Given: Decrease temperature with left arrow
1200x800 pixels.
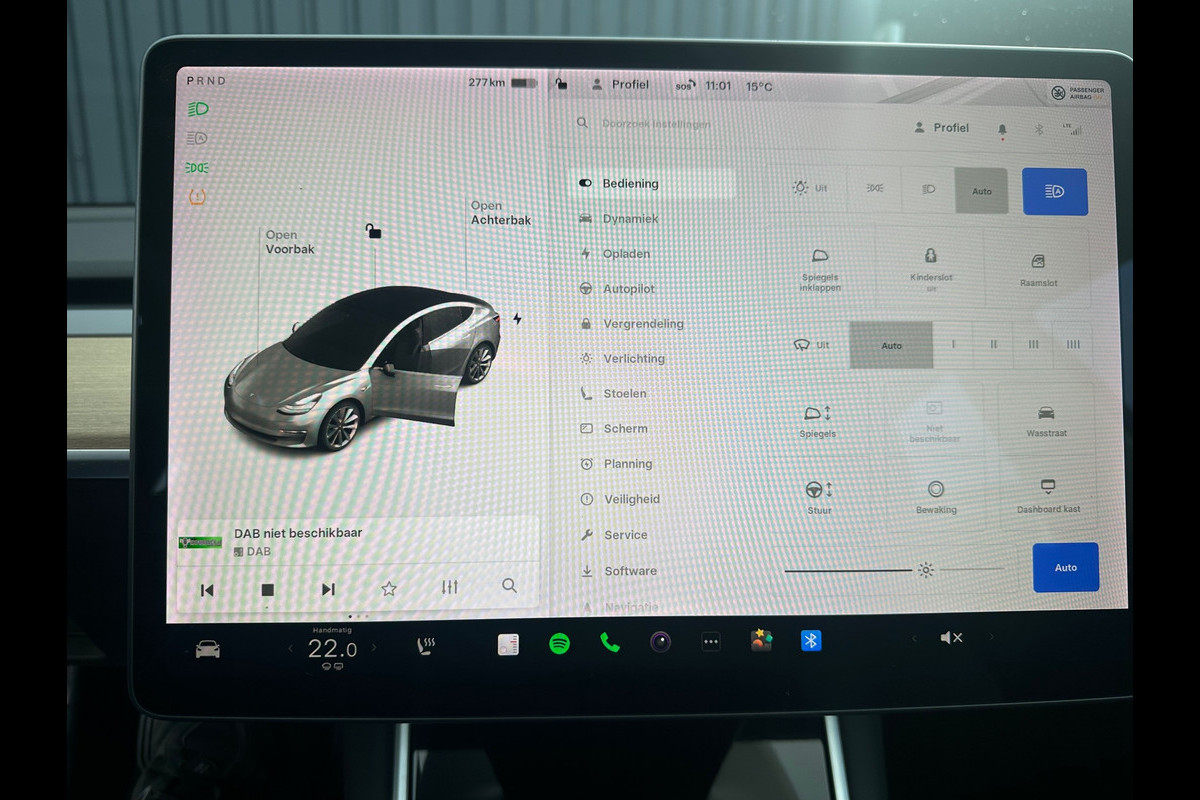Looking at the screenshot, I should (291, 649).
